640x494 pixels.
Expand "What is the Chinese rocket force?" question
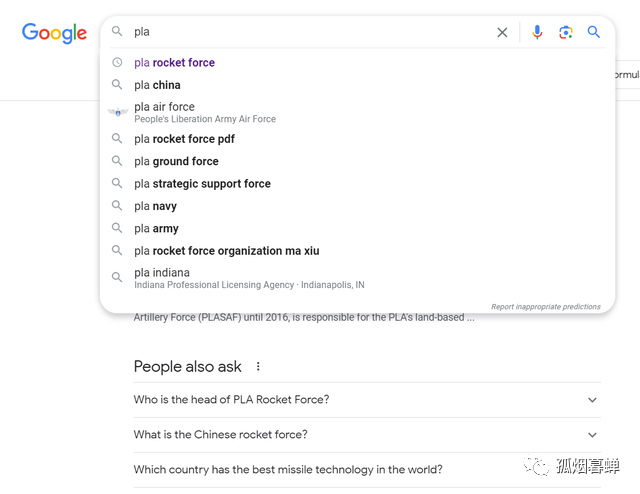click(x=592, y=435)
